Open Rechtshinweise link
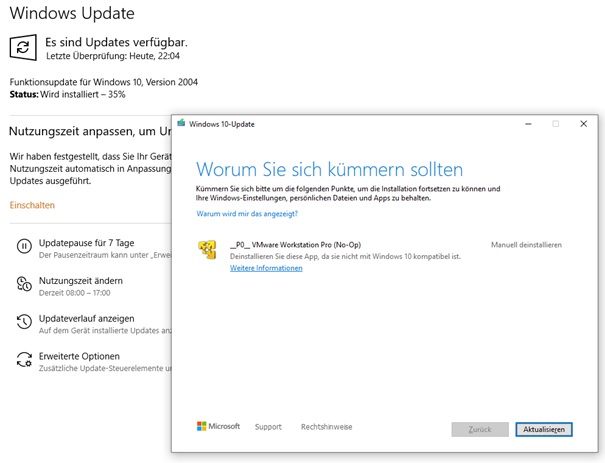605x463 pixels. tap(326, 427)
